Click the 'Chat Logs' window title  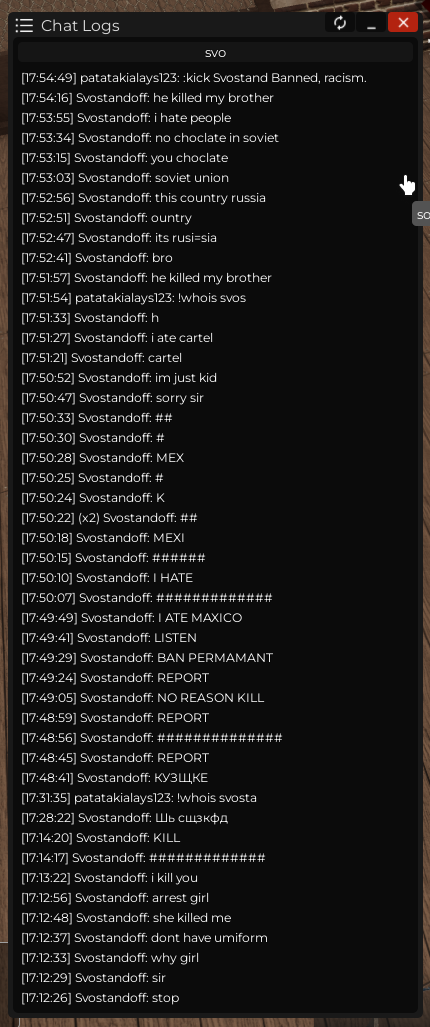[80, 26]
